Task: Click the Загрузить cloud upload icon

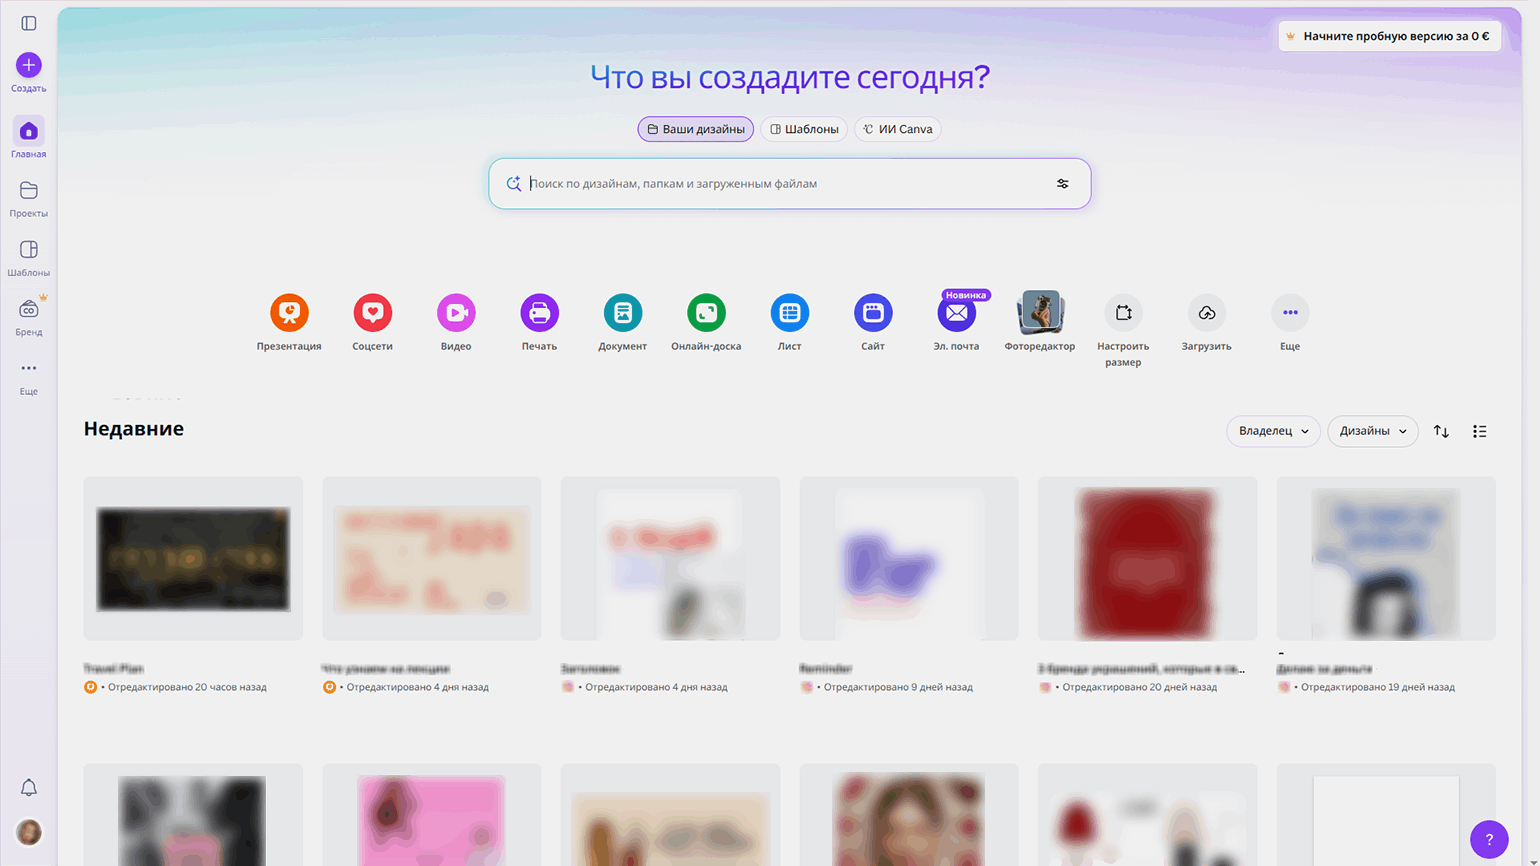Action: pos(1206,313)
